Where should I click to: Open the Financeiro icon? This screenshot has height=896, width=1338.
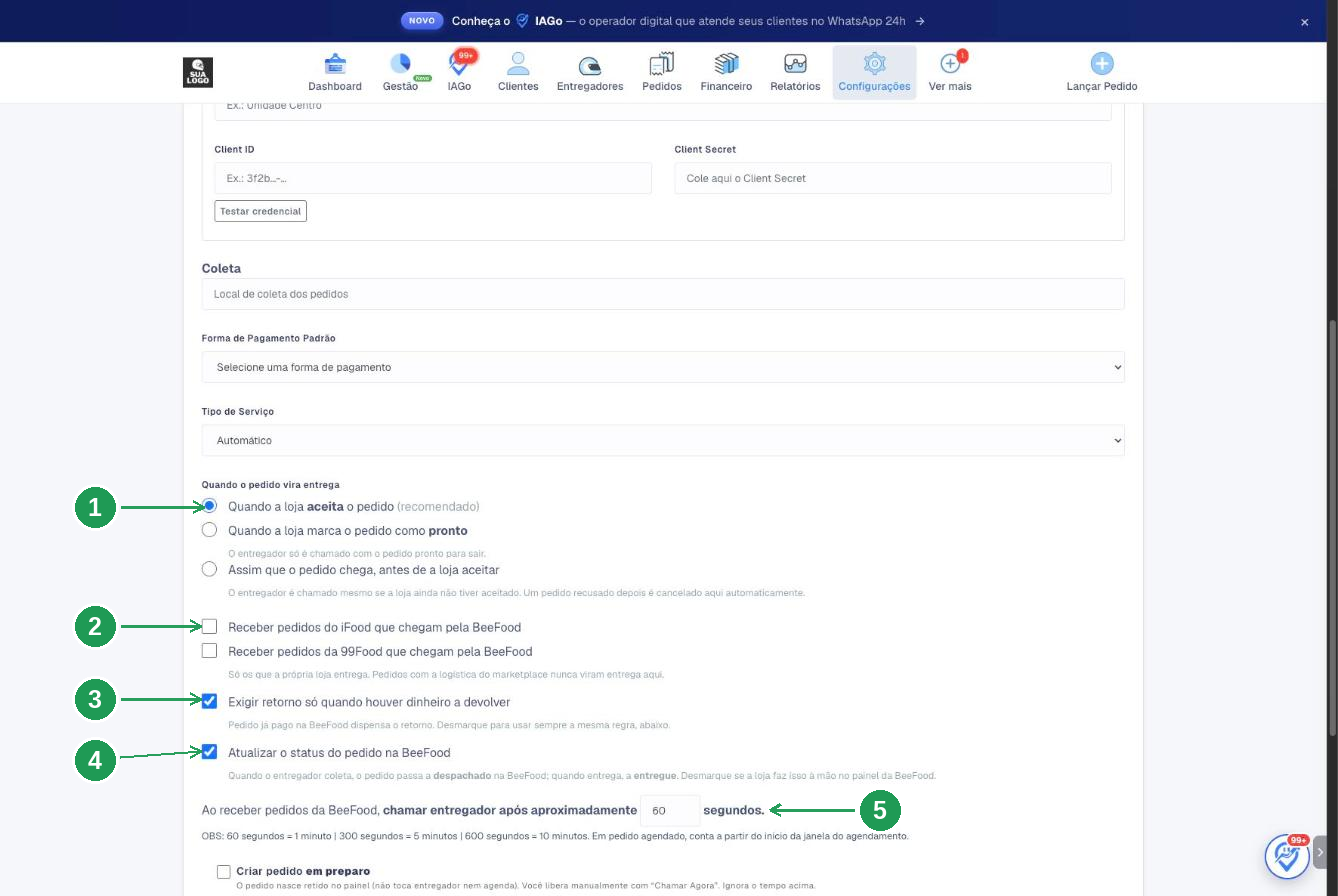coord(726,63)
